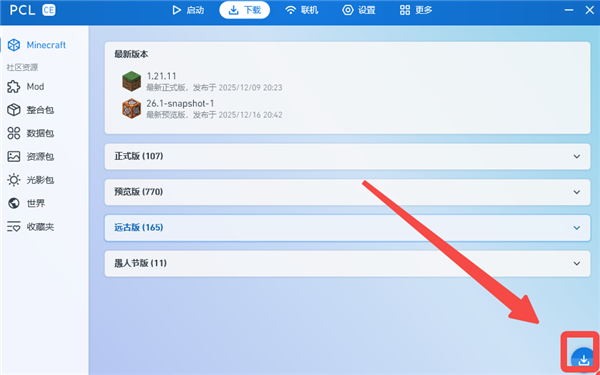600x375 pixels.
Task: Open the 启动 launch tab
Action: coord(188,10)
